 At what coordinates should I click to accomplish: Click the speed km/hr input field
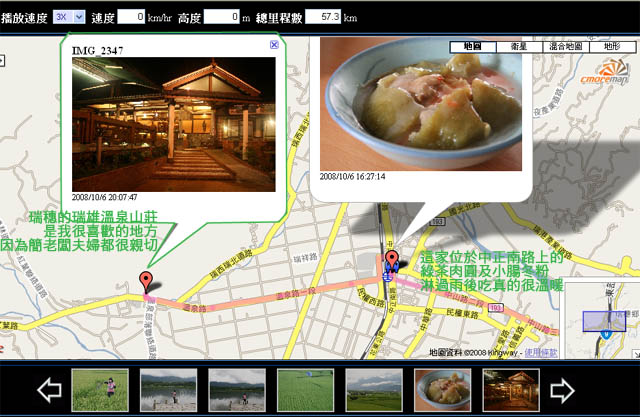pyautogui.click(x=131, y=17)
